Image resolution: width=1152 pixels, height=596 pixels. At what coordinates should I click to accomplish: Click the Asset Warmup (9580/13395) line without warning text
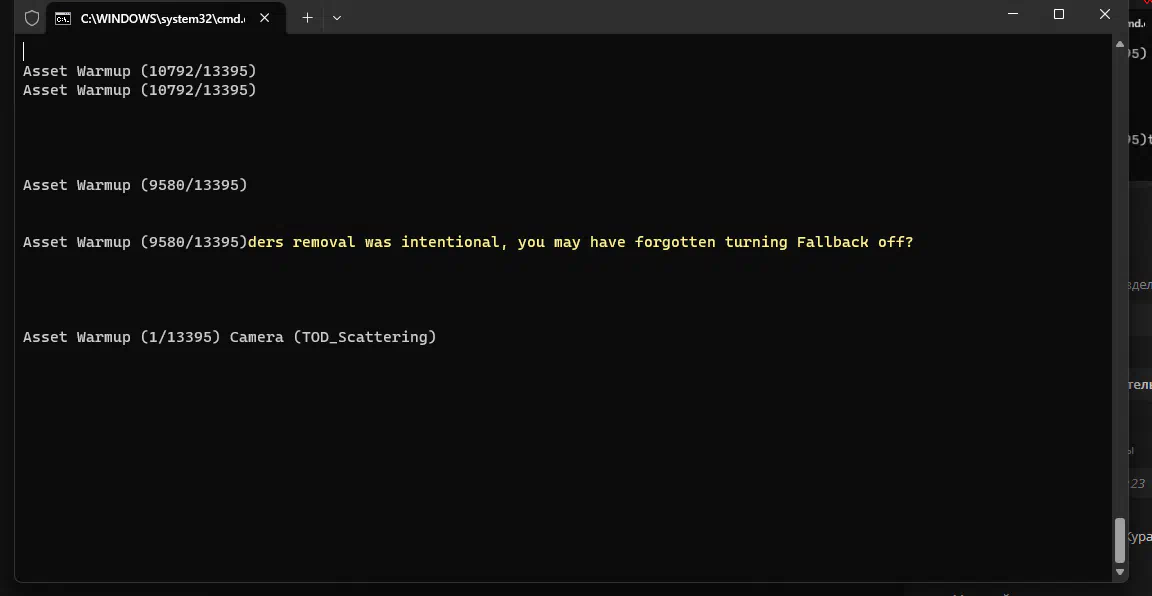coord(135,184)
